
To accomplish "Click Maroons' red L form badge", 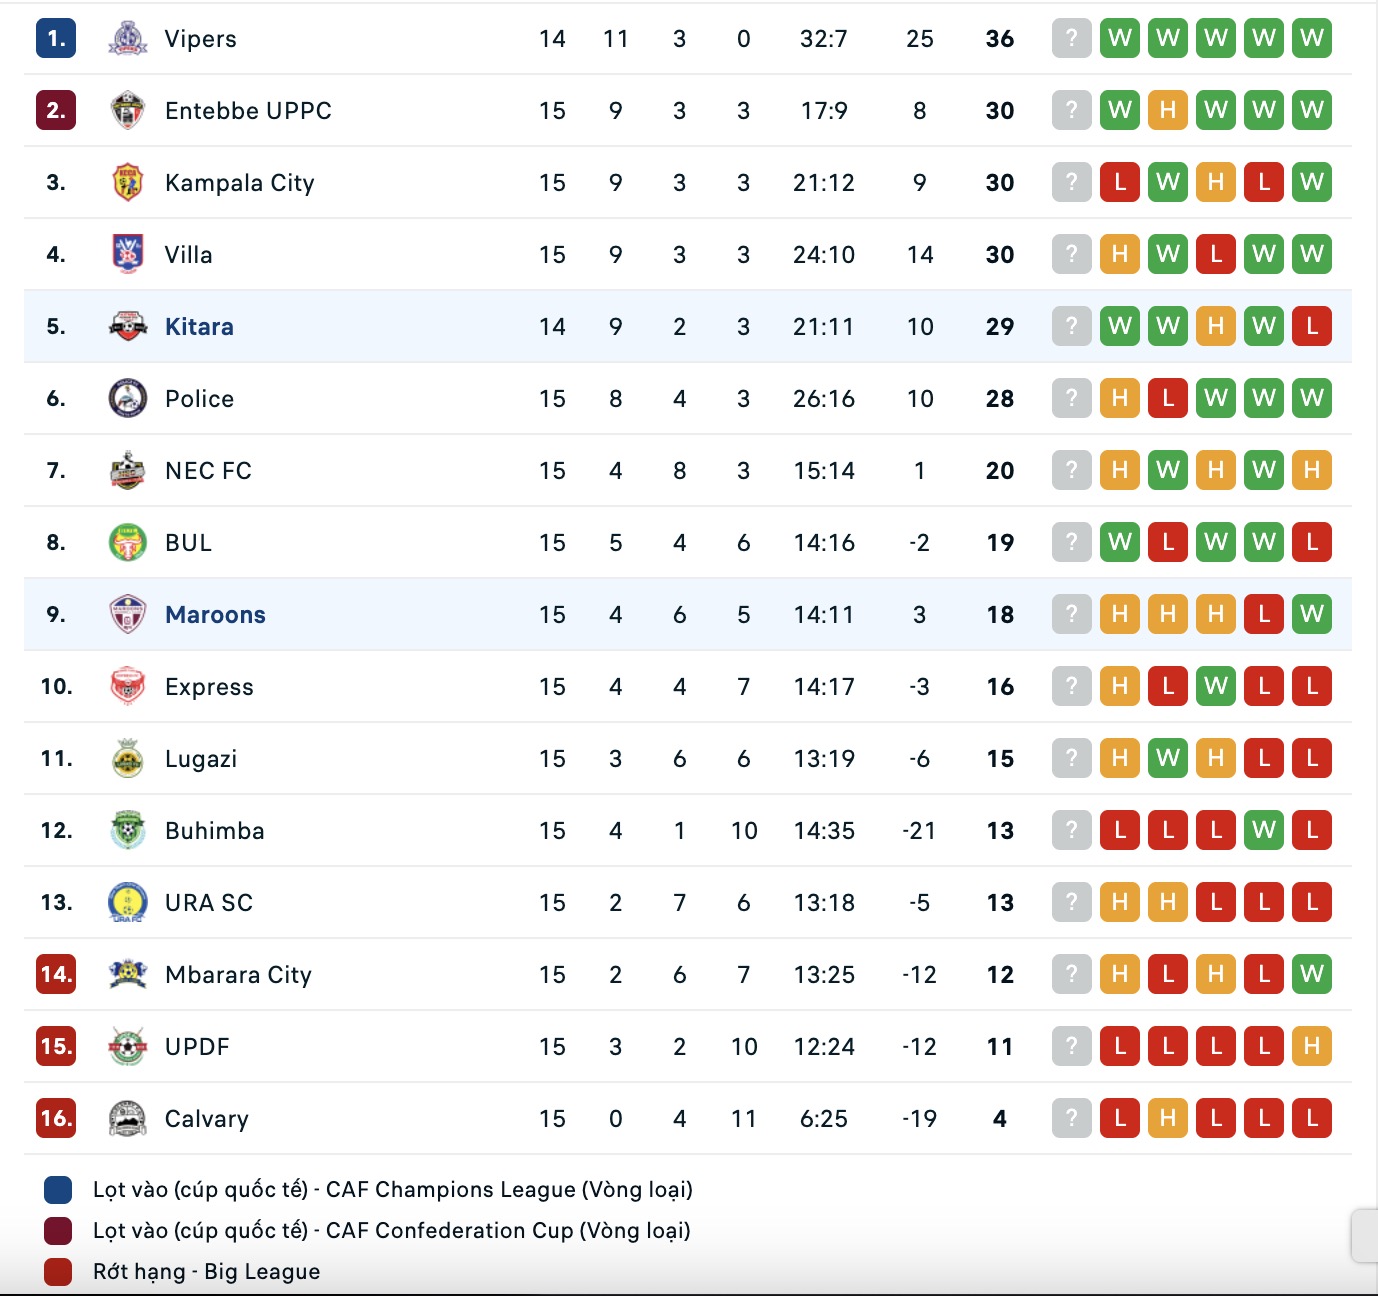I will click(x=1264, y=615).
